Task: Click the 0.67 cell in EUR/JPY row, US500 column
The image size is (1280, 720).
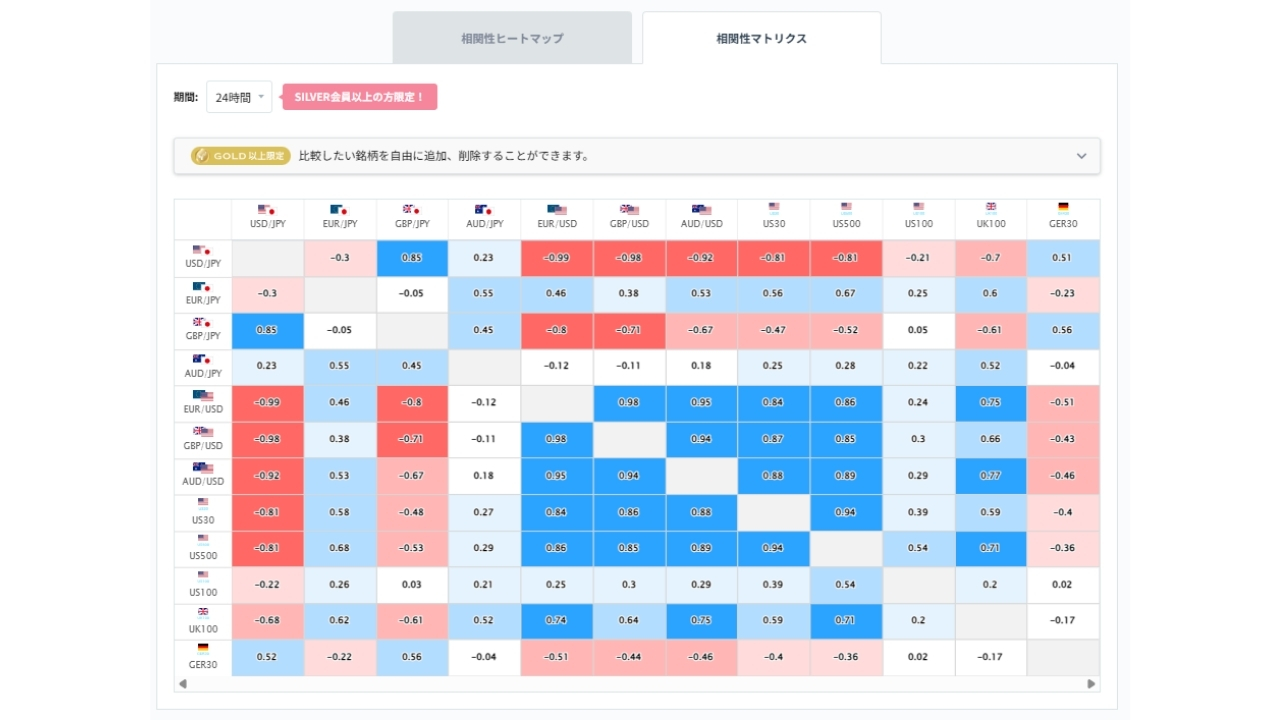Action: tap(846, 294)
